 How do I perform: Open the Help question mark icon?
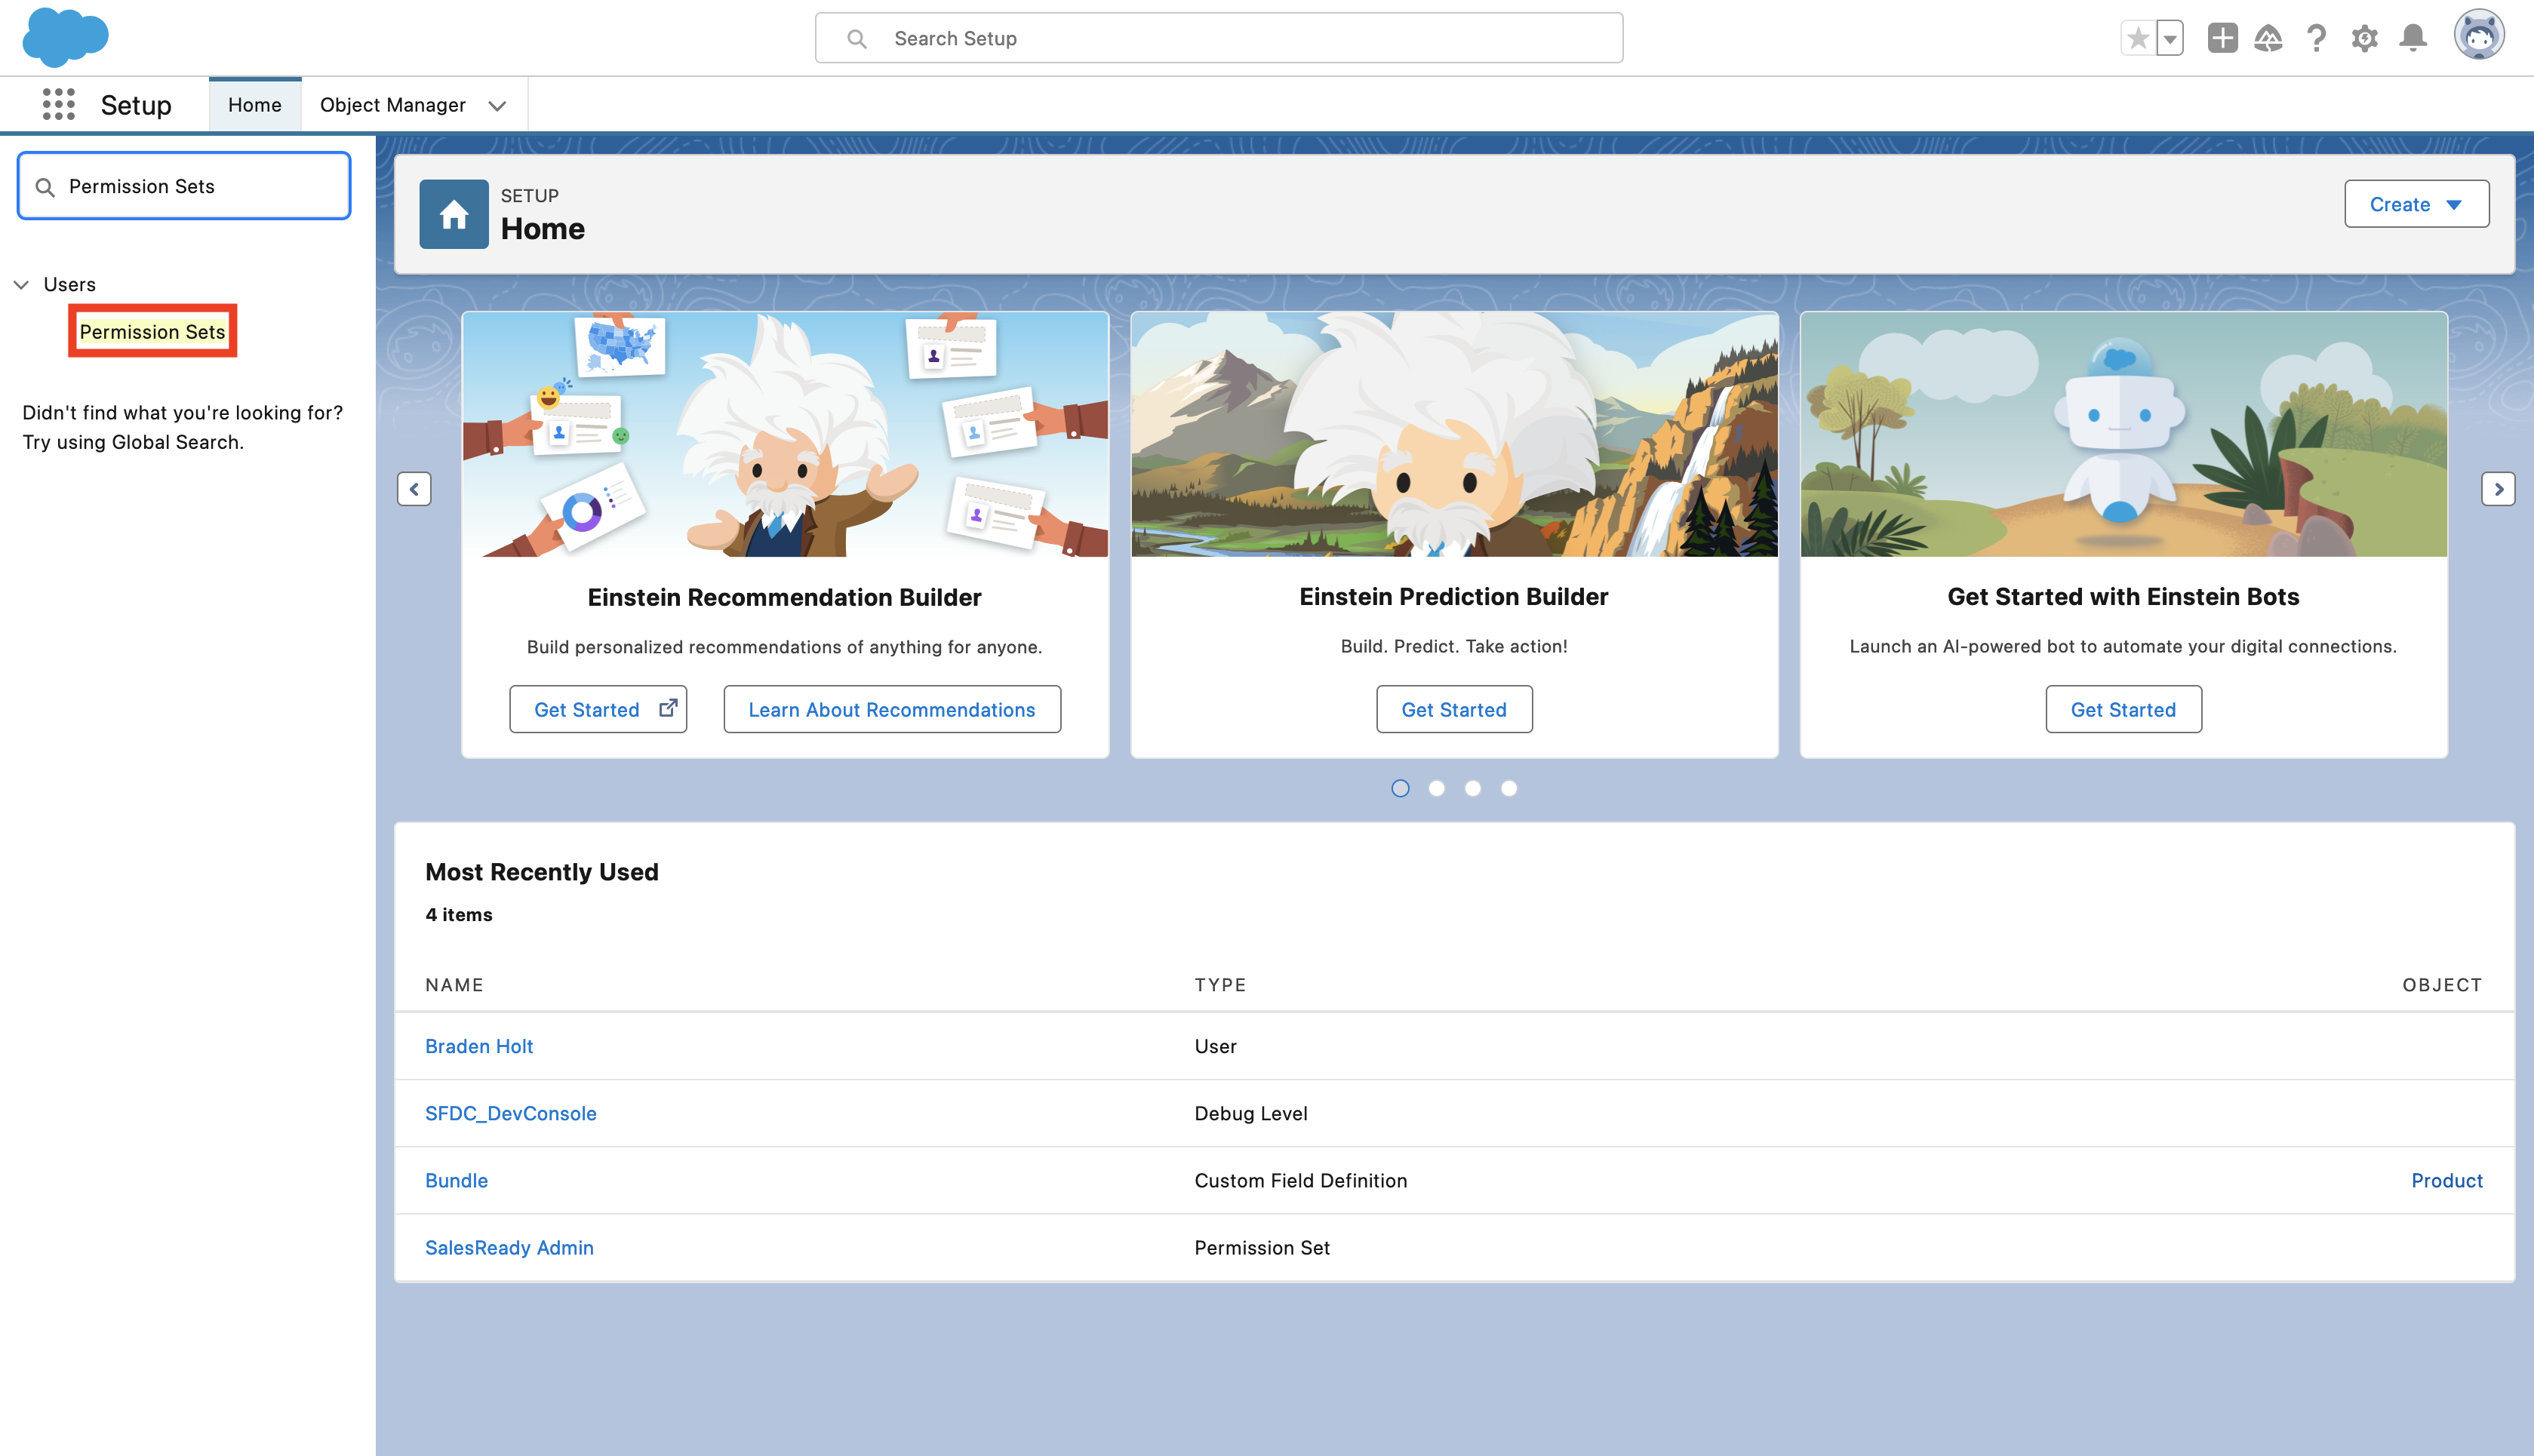[x=2316, y=38]
